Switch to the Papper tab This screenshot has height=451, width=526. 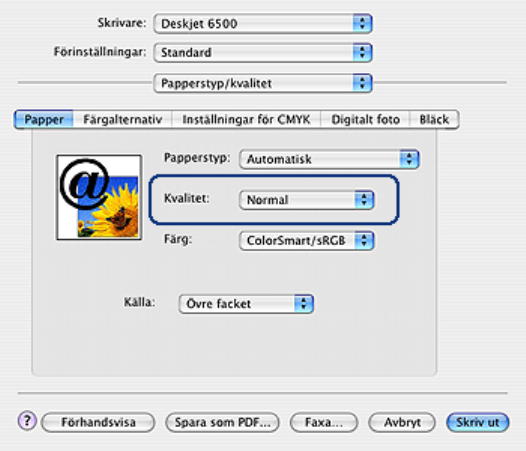44,119
